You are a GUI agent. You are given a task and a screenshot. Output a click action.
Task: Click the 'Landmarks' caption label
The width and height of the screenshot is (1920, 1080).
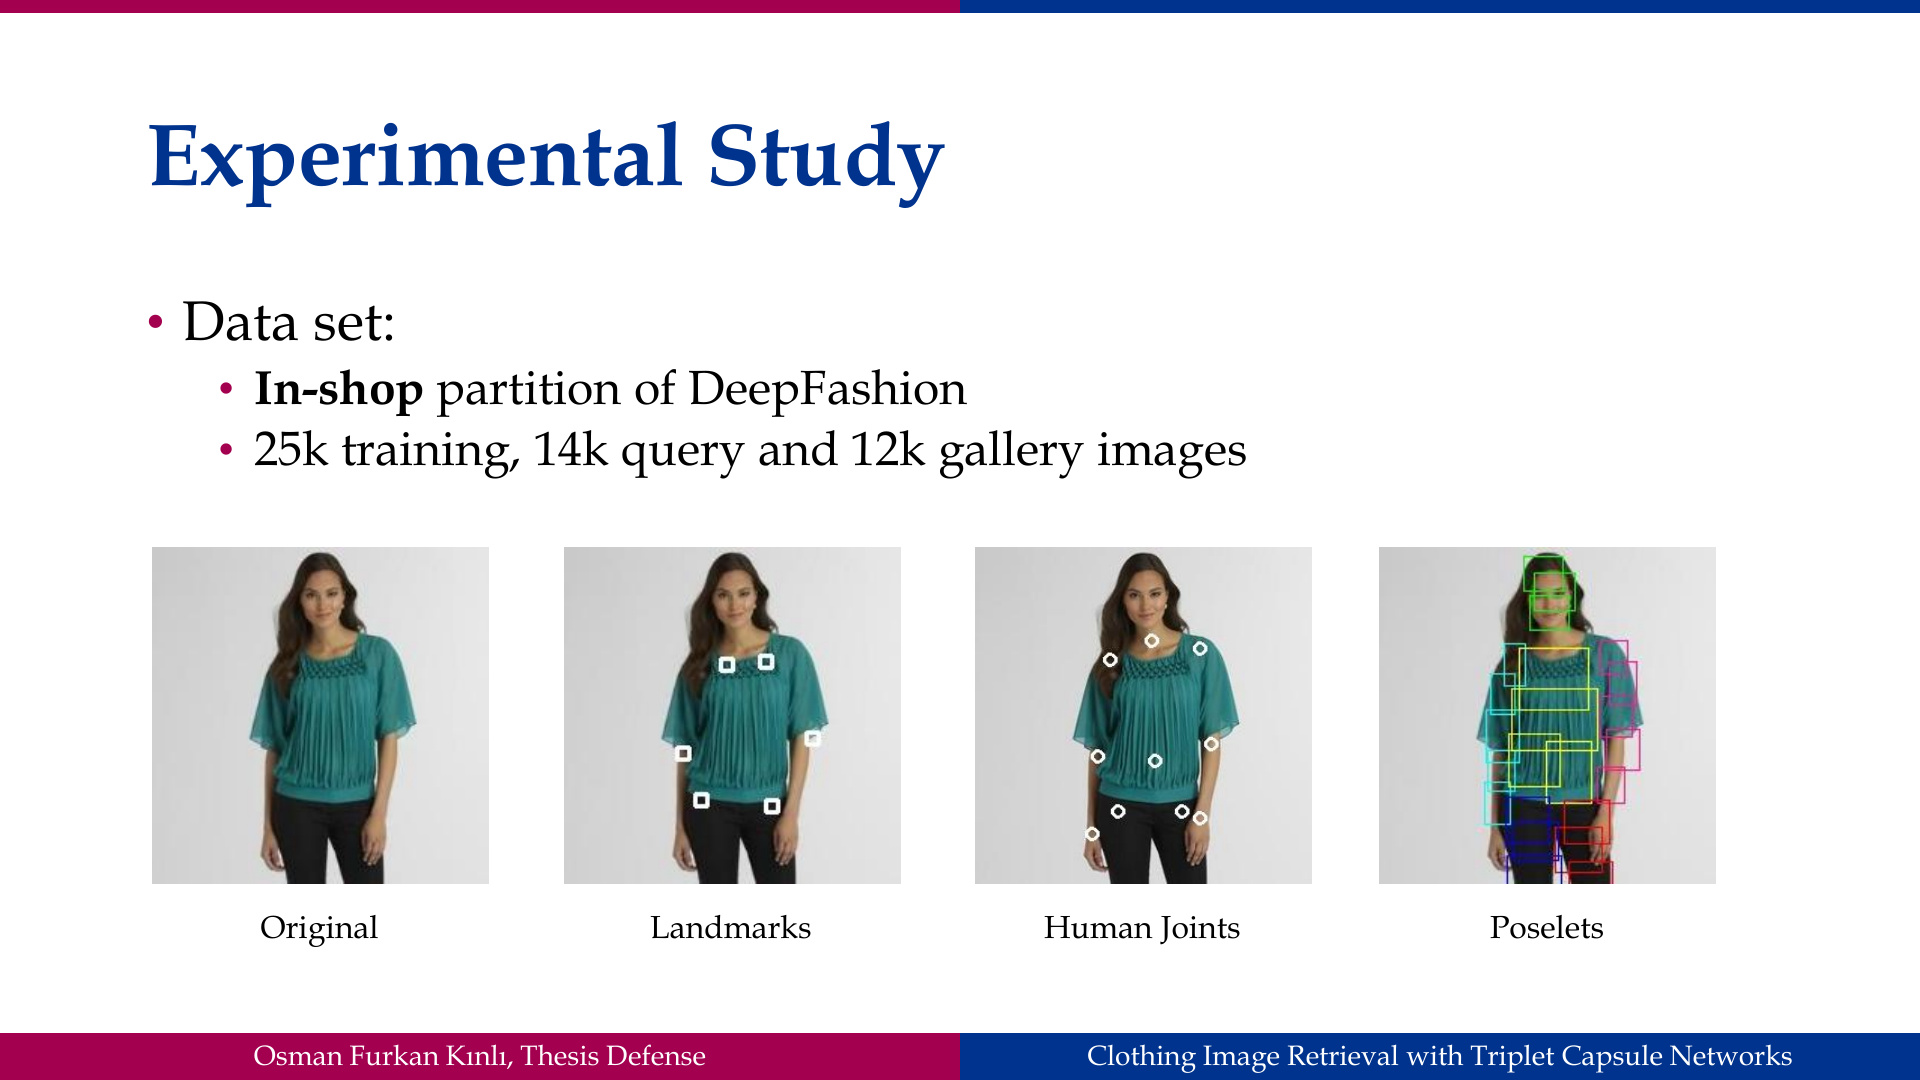tap(730, 927)
